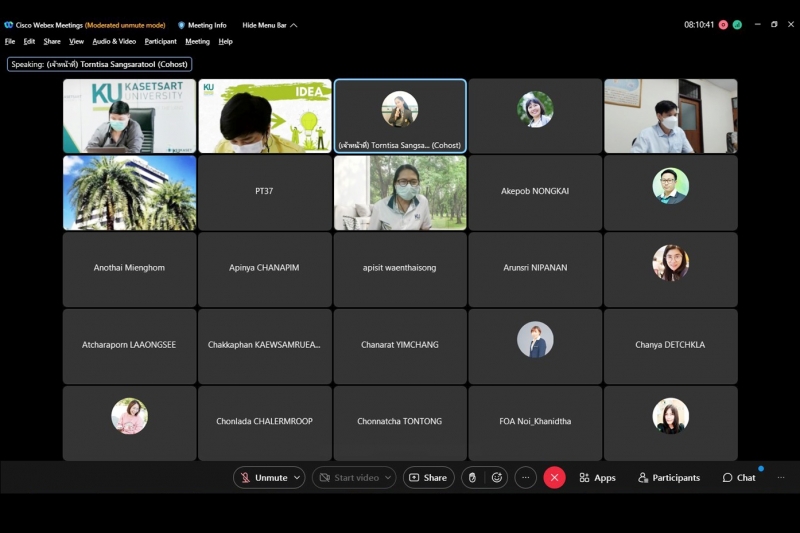Open the reactions smiley icon
Image resolution: width=800 pixels, height=533 pixels.
pos(497,478)
